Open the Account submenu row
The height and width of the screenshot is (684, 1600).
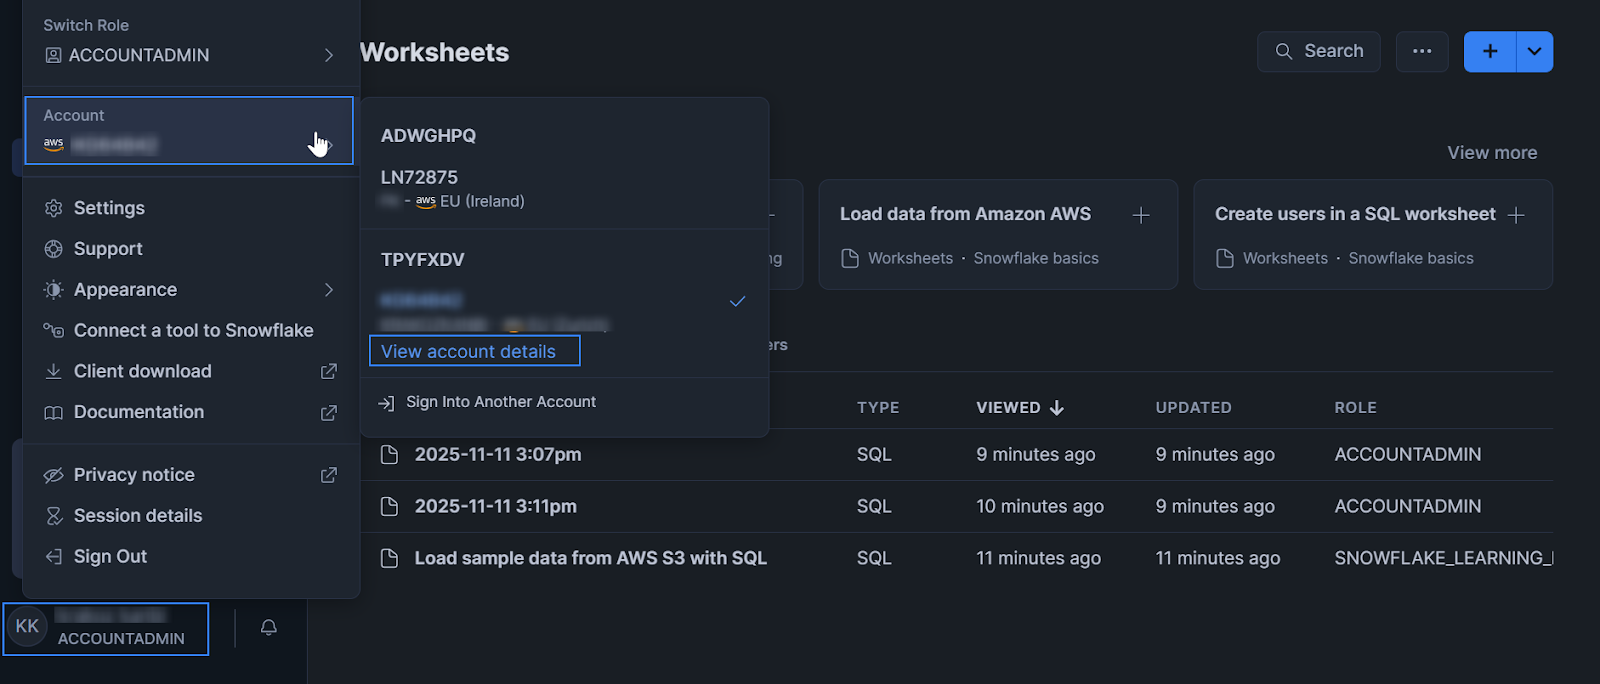[x=189, y=130]
